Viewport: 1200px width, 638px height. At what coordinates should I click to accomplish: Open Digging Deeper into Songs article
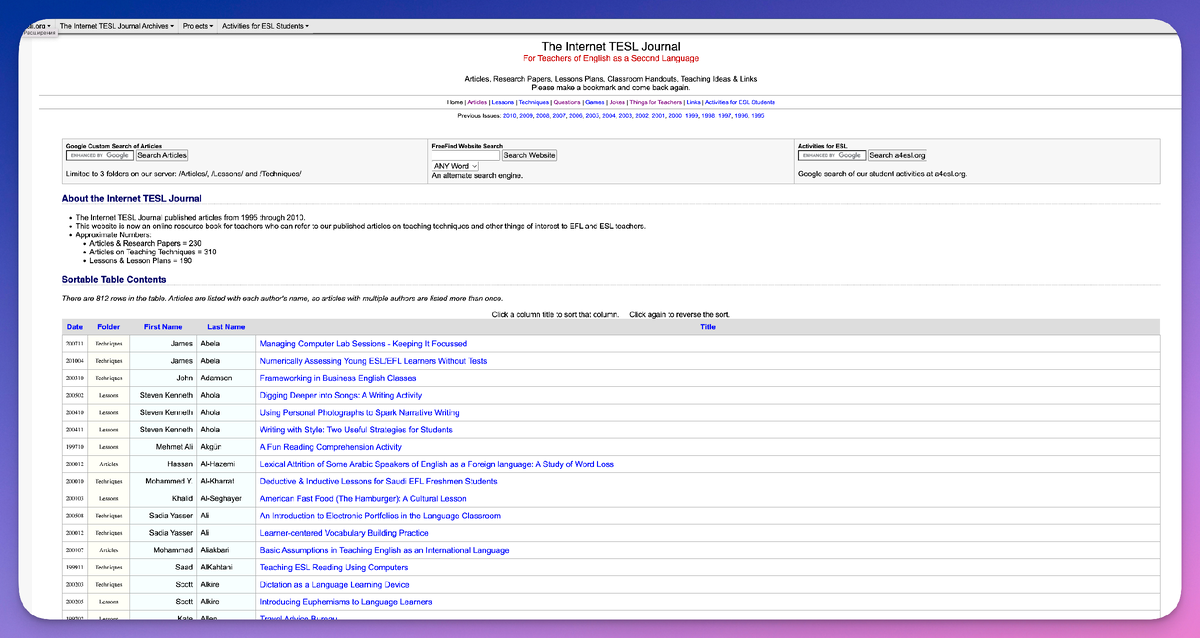tap(341, 395)
